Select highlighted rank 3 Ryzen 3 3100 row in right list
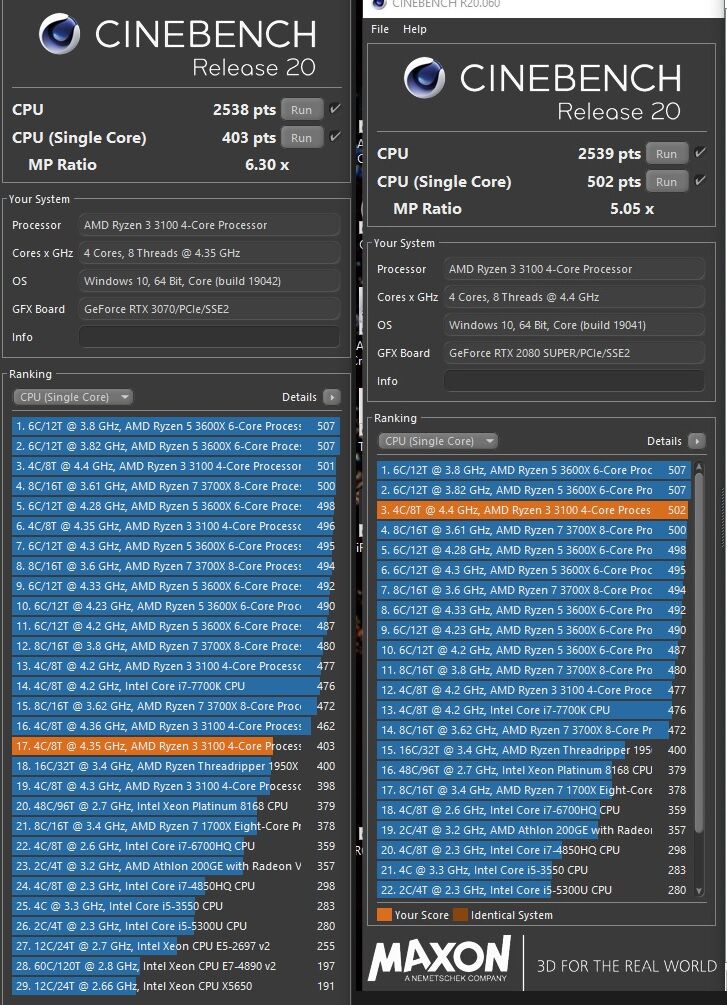The height and width of the screenshot is (1005, 727). (x=533, y=510)
